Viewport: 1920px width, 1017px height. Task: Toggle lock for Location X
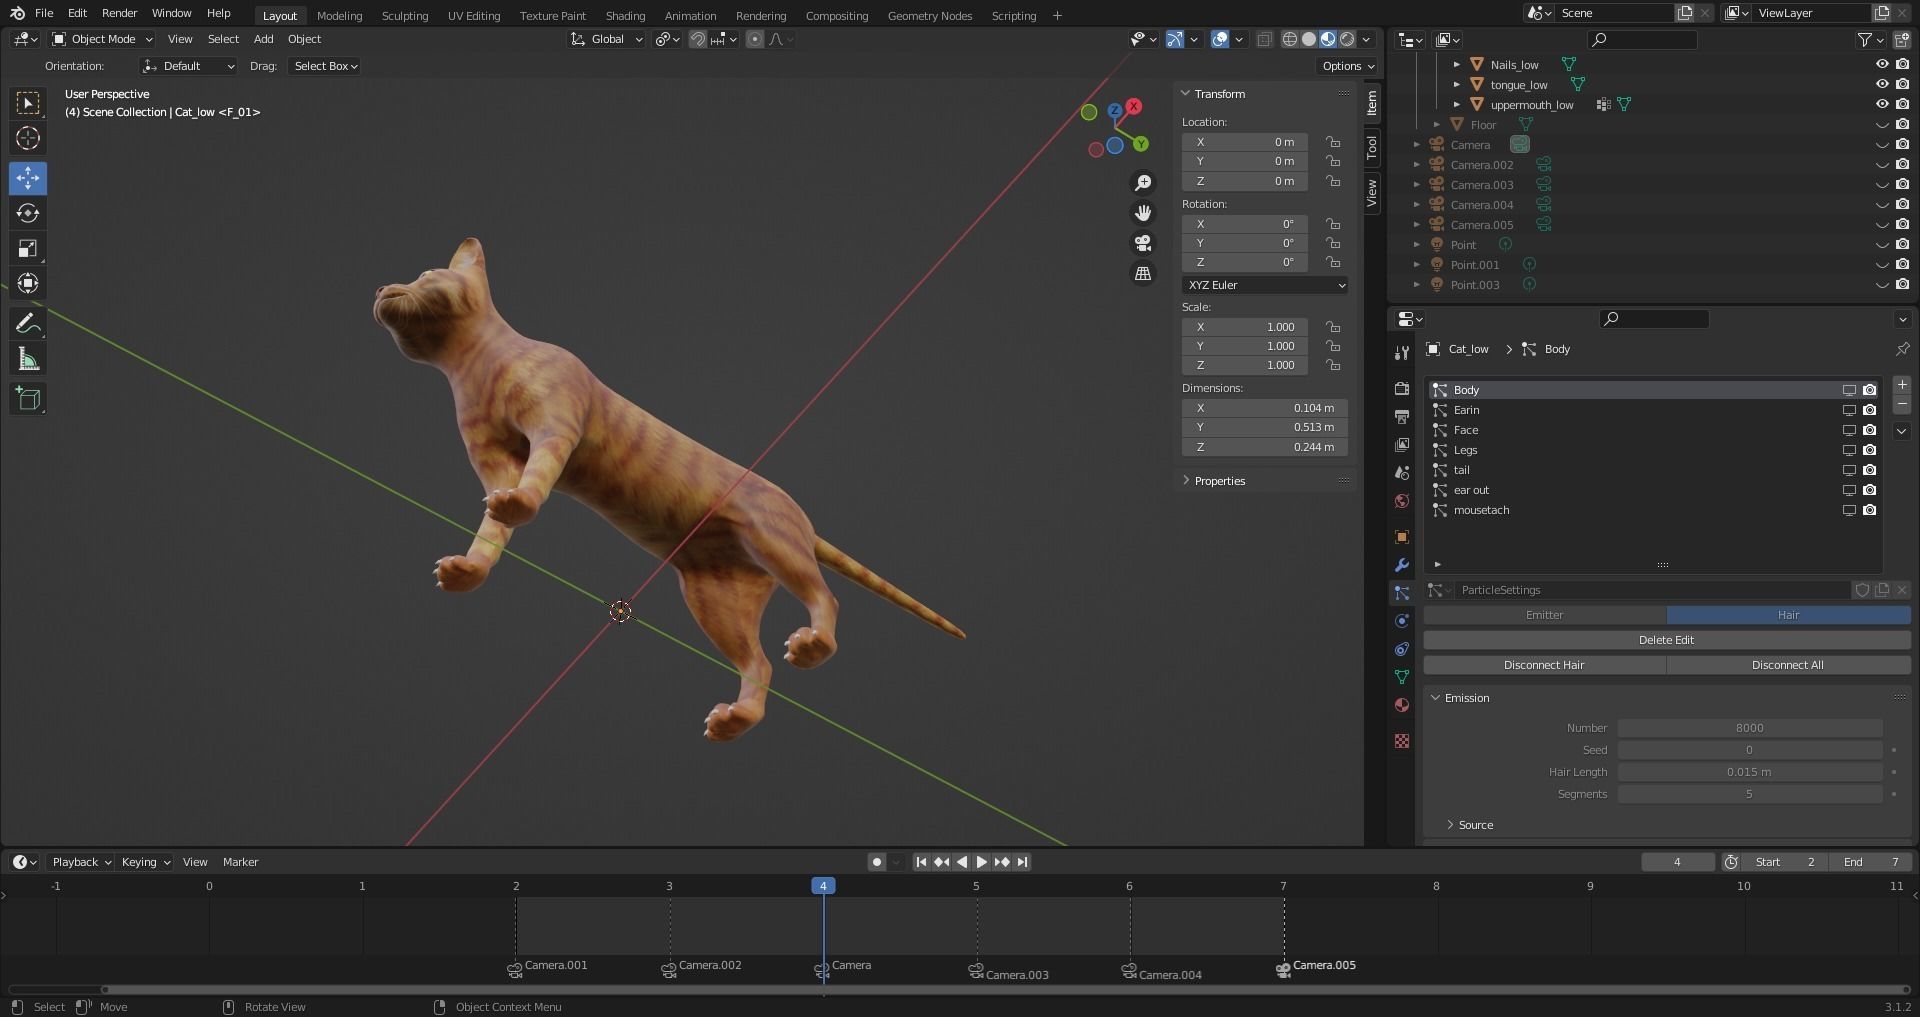coord(1333,142)
